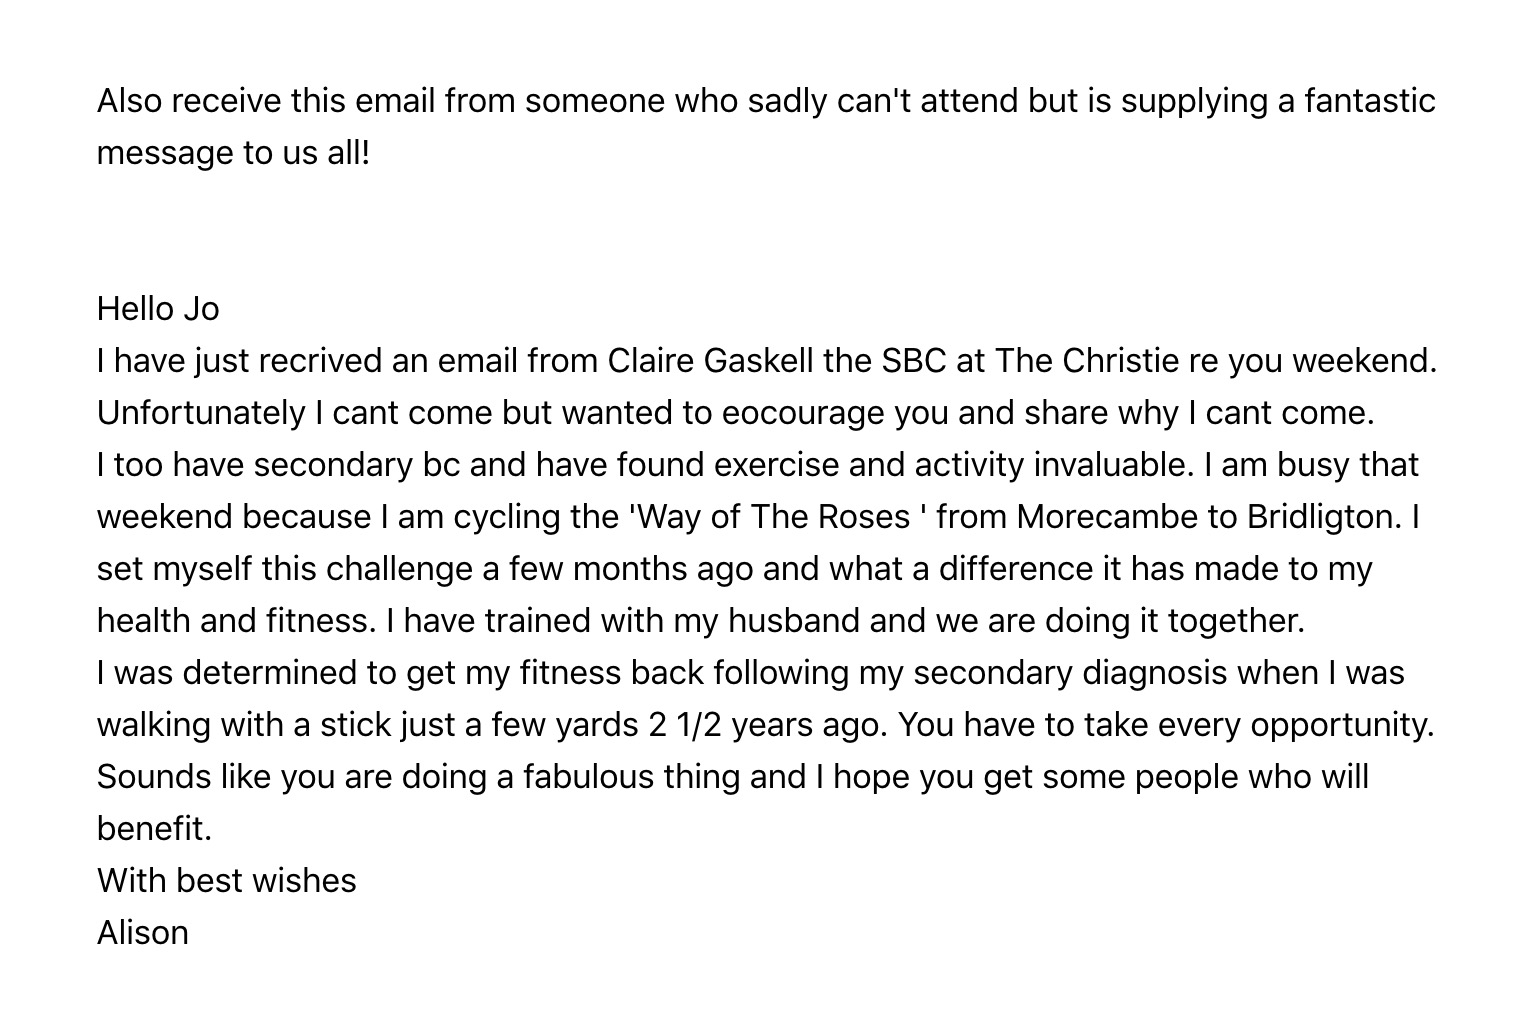Click the sign-off name 'Alison'
The image size is (1530, 1031).
click(143, 933)
